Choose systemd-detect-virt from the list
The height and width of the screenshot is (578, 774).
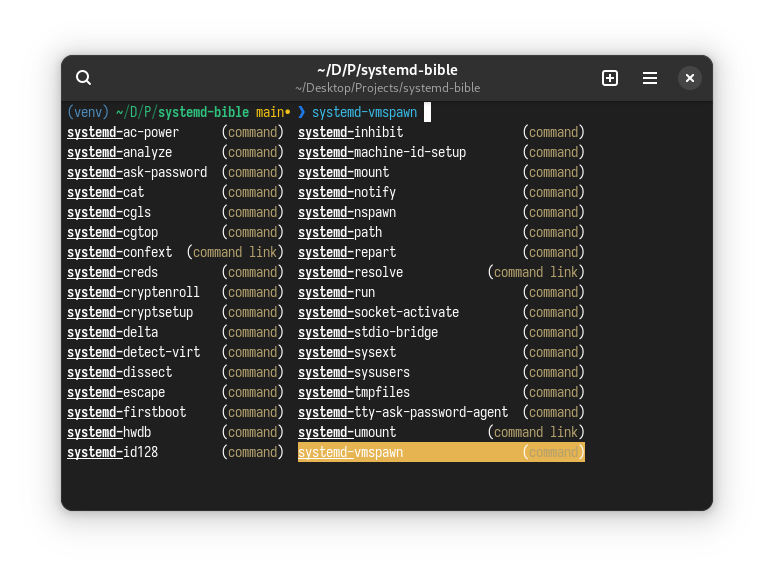(134, 352)
